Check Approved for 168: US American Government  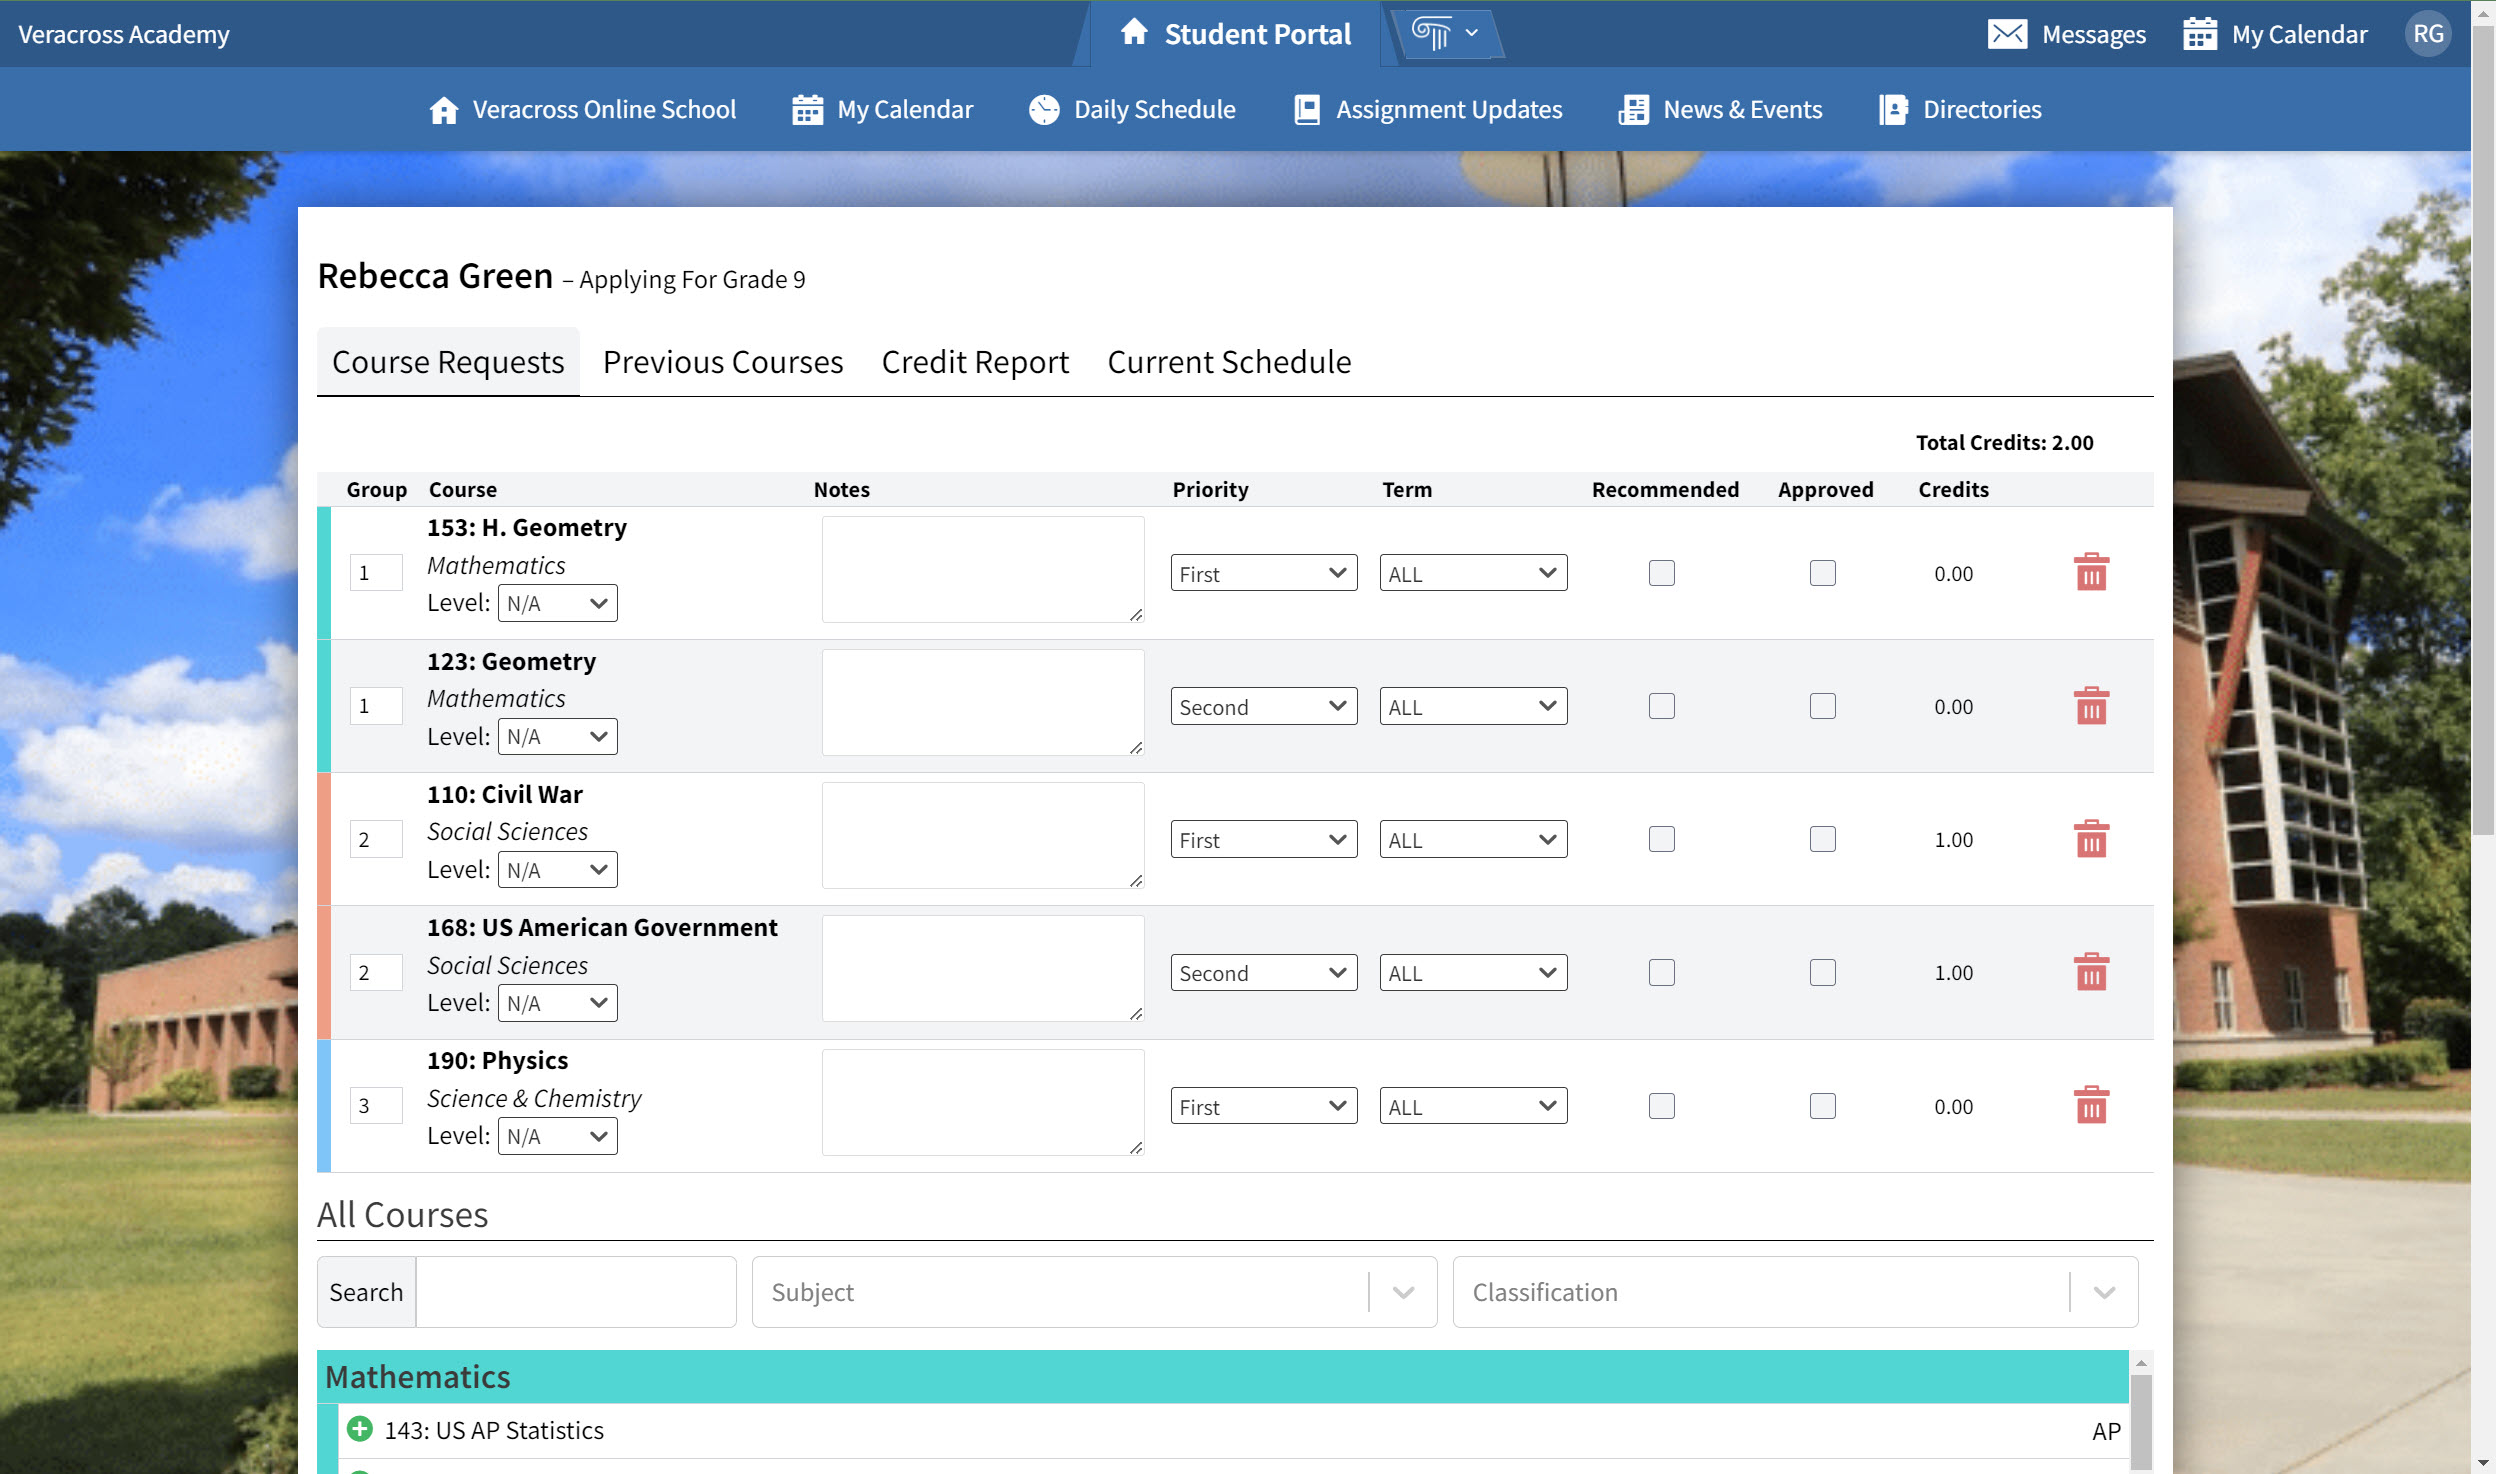tap(1821, 971)
